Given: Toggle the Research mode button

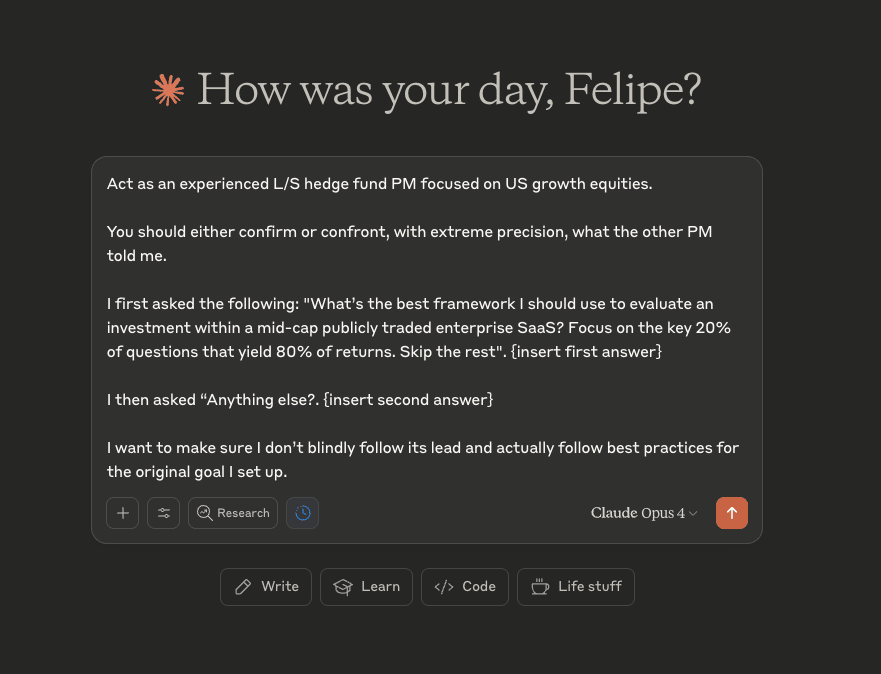Looking at the screenshot, I should point(233,513).
